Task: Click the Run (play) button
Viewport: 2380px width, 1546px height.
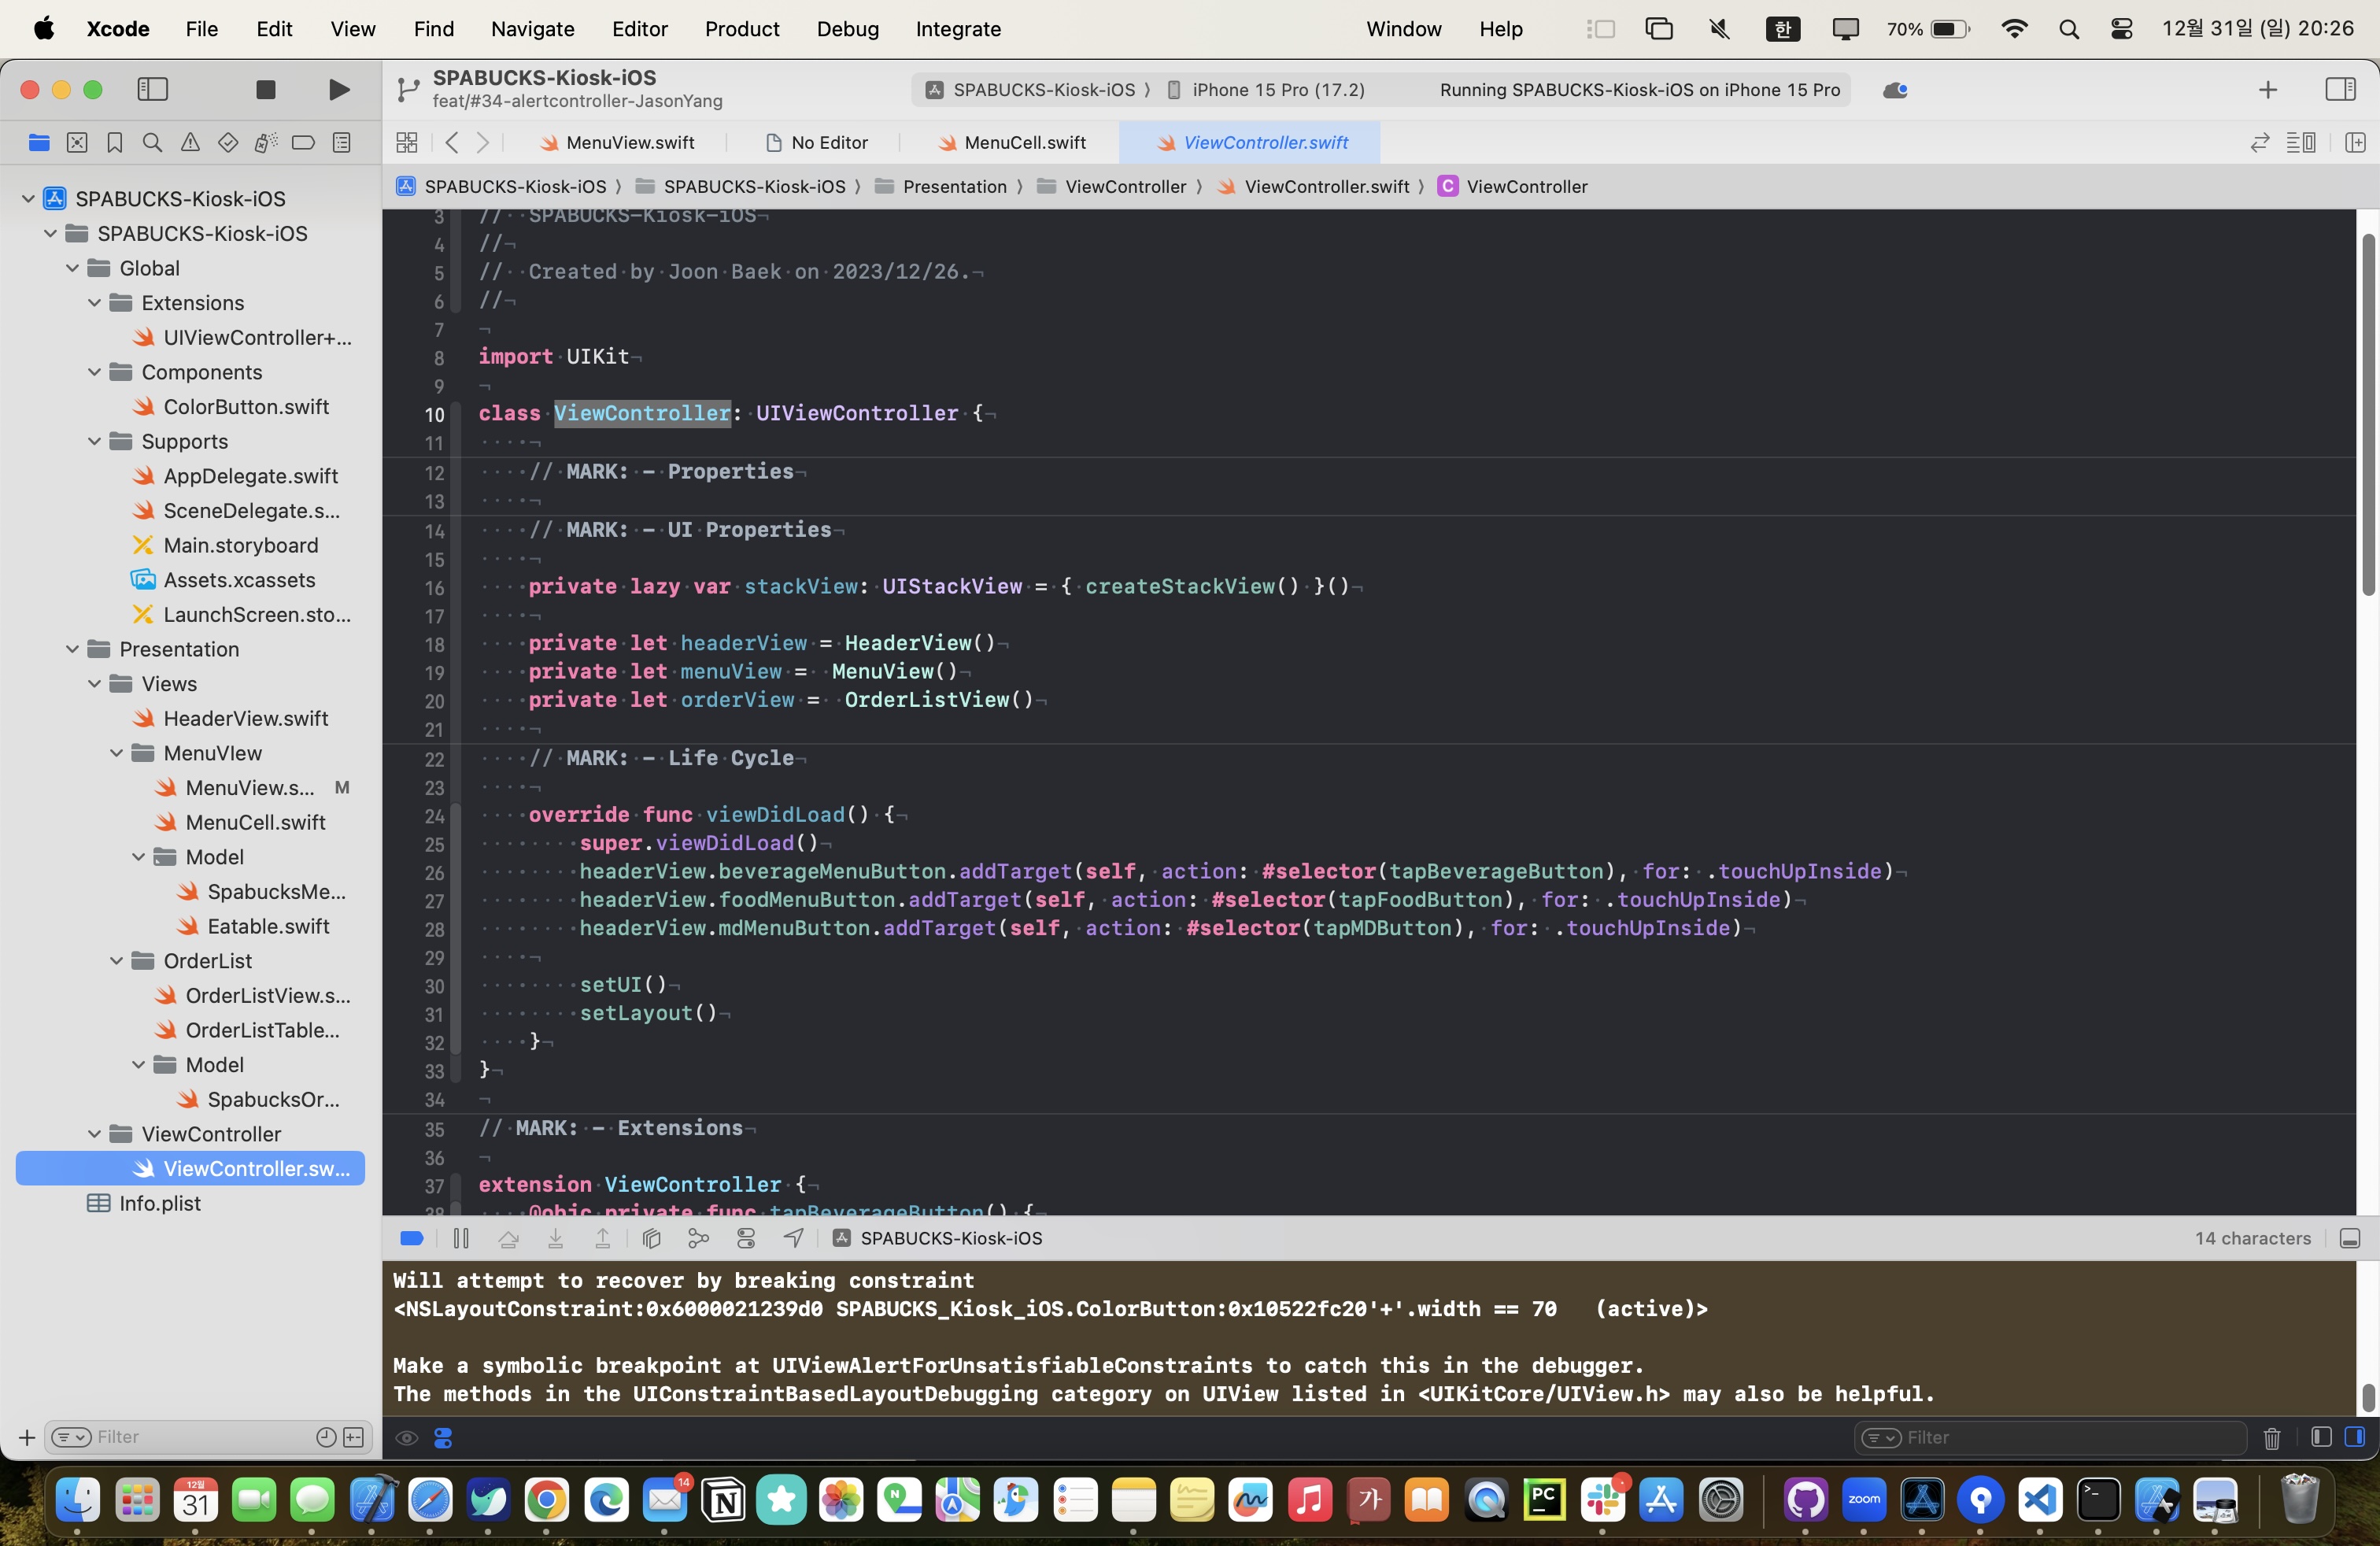Action: (339, 90)
